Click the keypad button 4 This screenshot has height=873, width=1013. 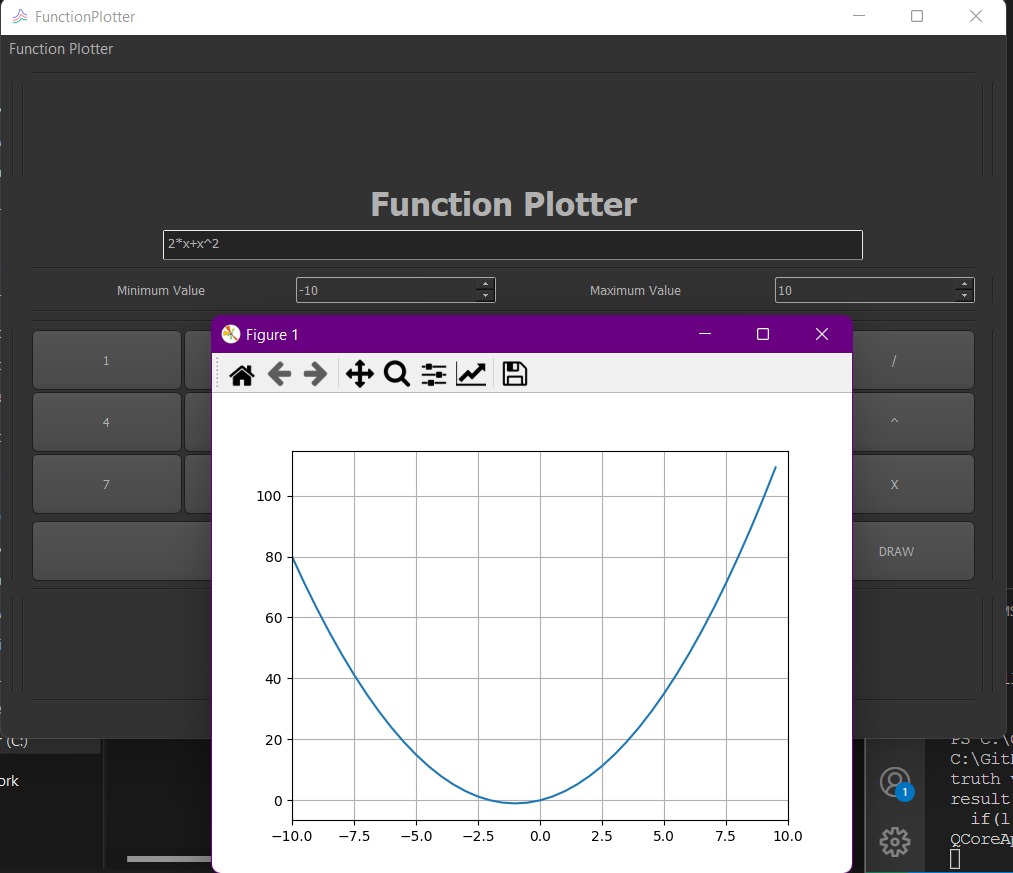[107, 423]
